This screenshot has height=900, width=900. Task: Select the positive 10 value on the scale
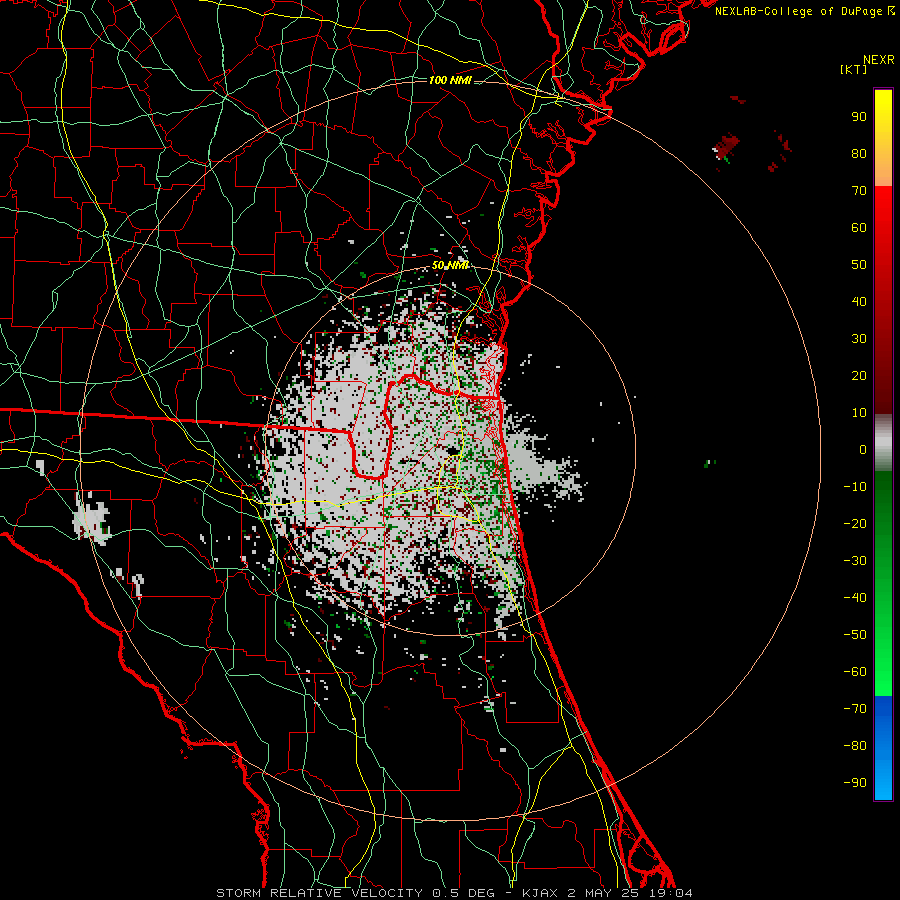tap(859, 412)
